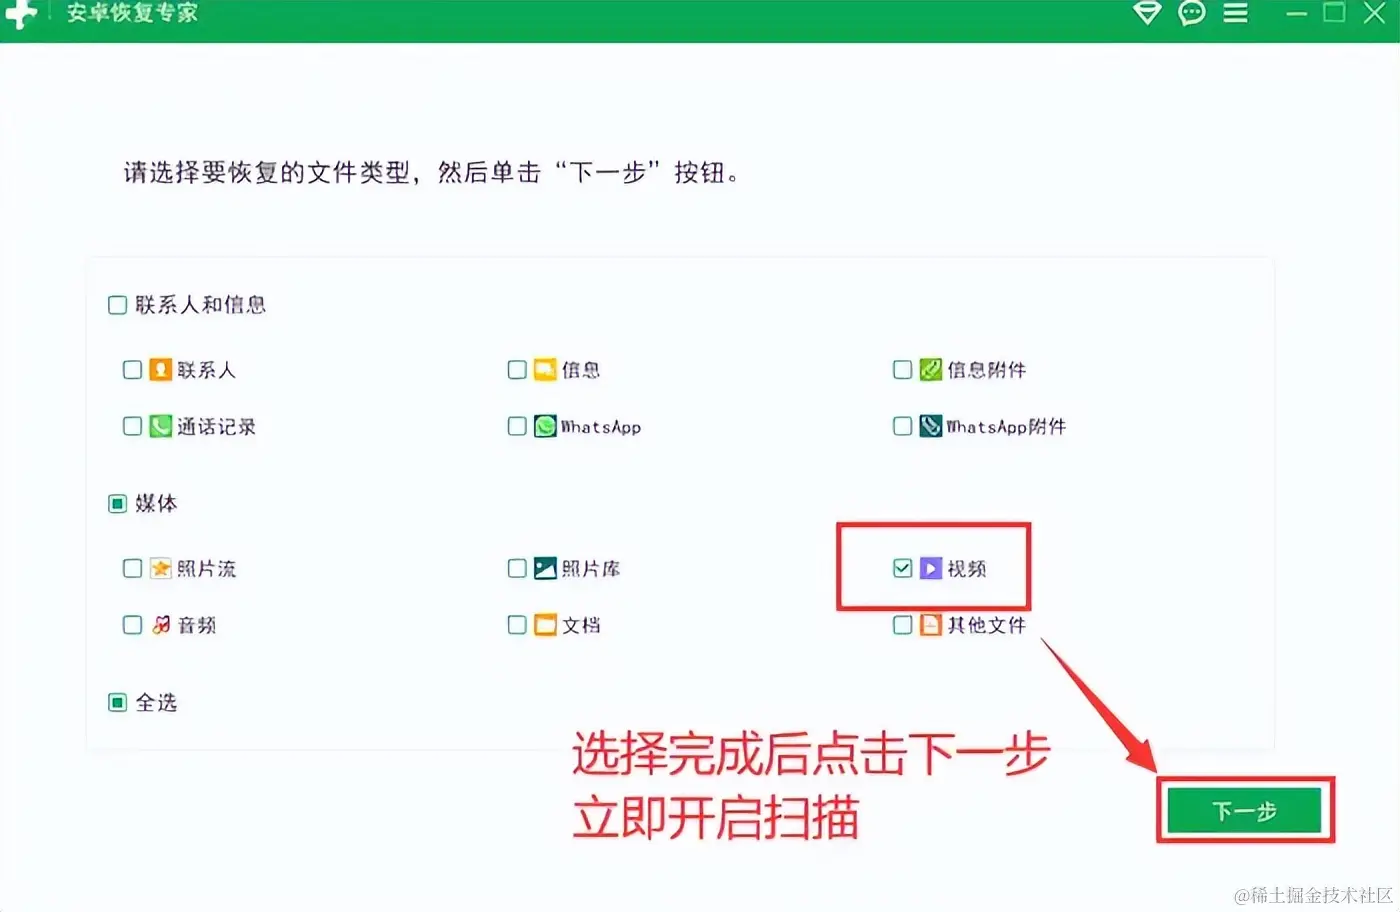
Task: Check the 信息 checkbox
Action: pos(517,370)
